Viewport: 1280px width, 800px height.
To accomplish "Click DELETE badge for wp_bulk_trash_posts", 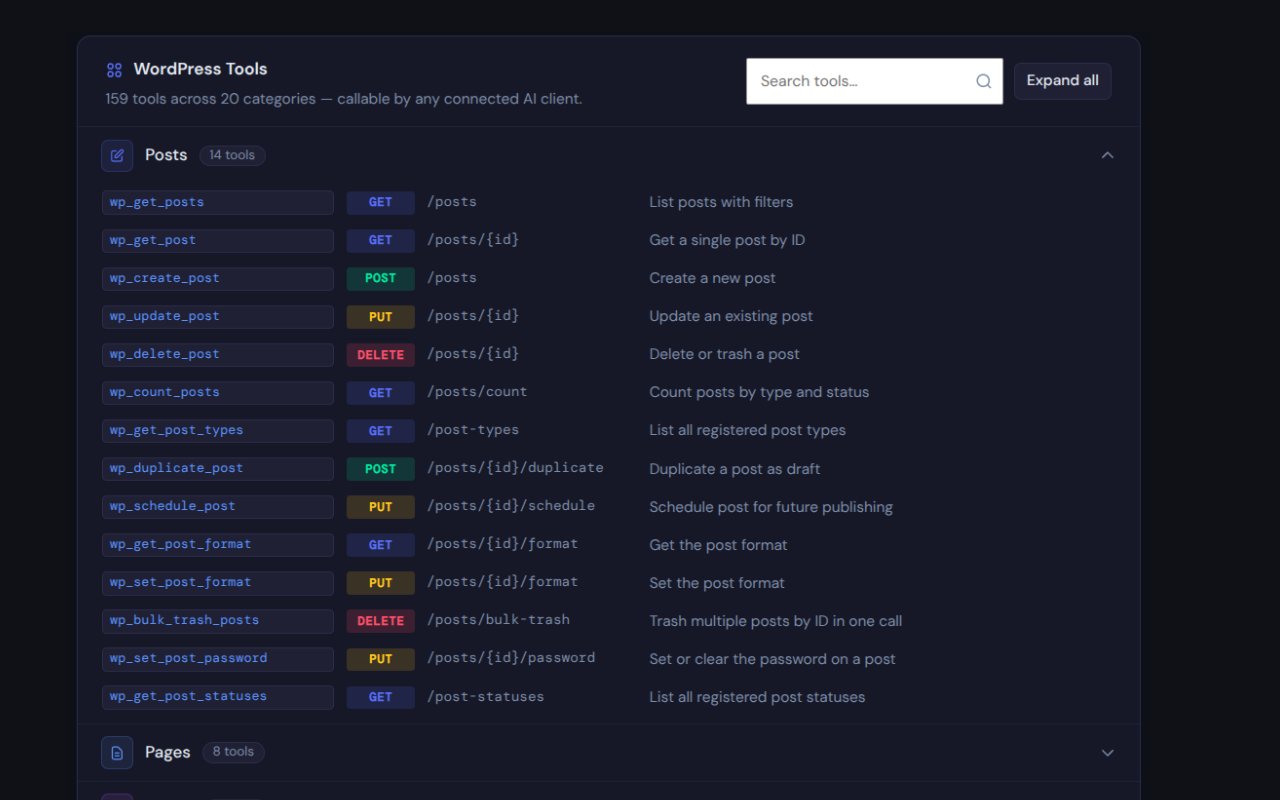I will point(380,620).
